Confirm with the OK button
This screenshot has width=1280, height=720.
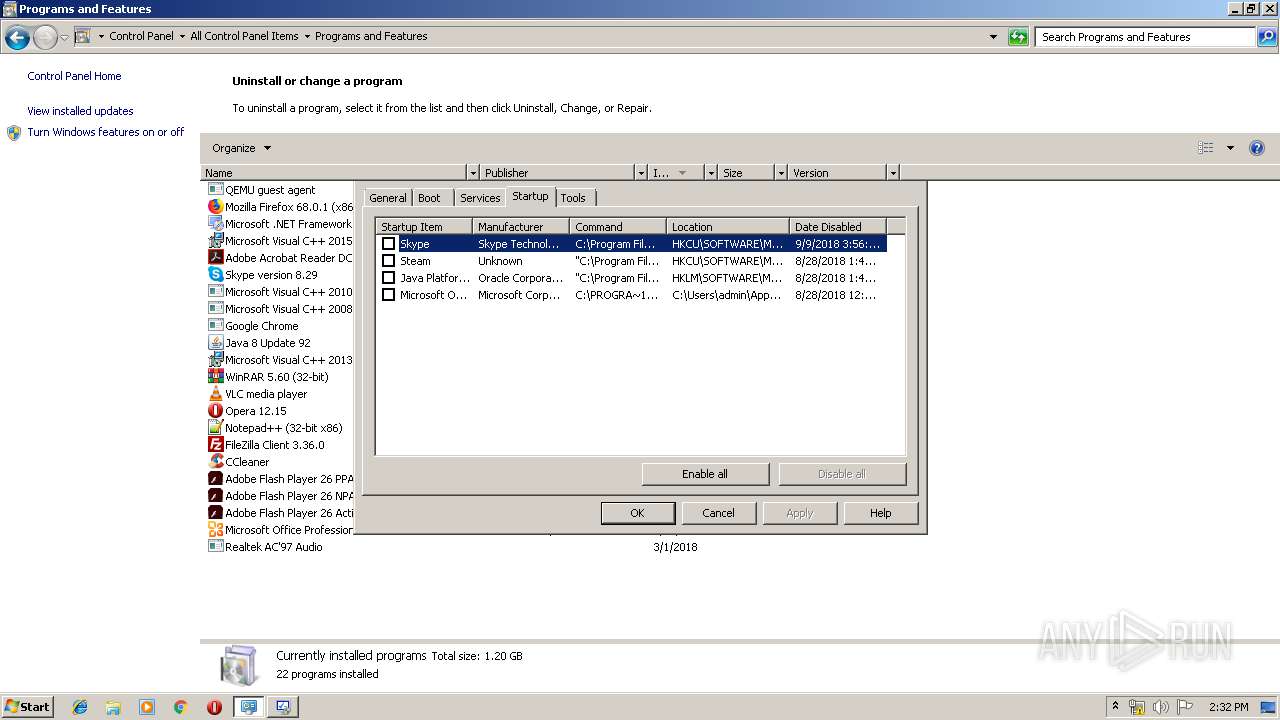[637, 513]
